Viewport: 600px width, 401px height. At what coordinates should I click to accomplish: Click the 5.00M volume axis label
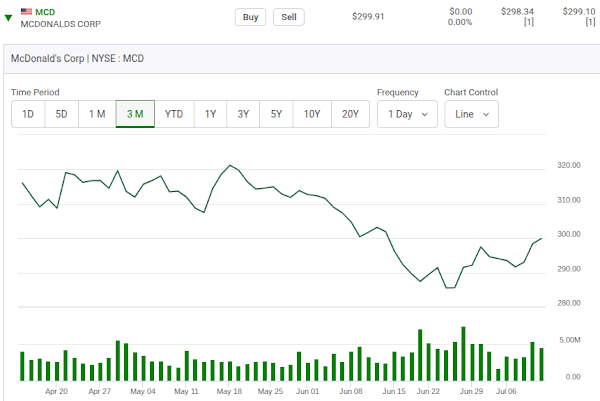[x=570, y=340]
